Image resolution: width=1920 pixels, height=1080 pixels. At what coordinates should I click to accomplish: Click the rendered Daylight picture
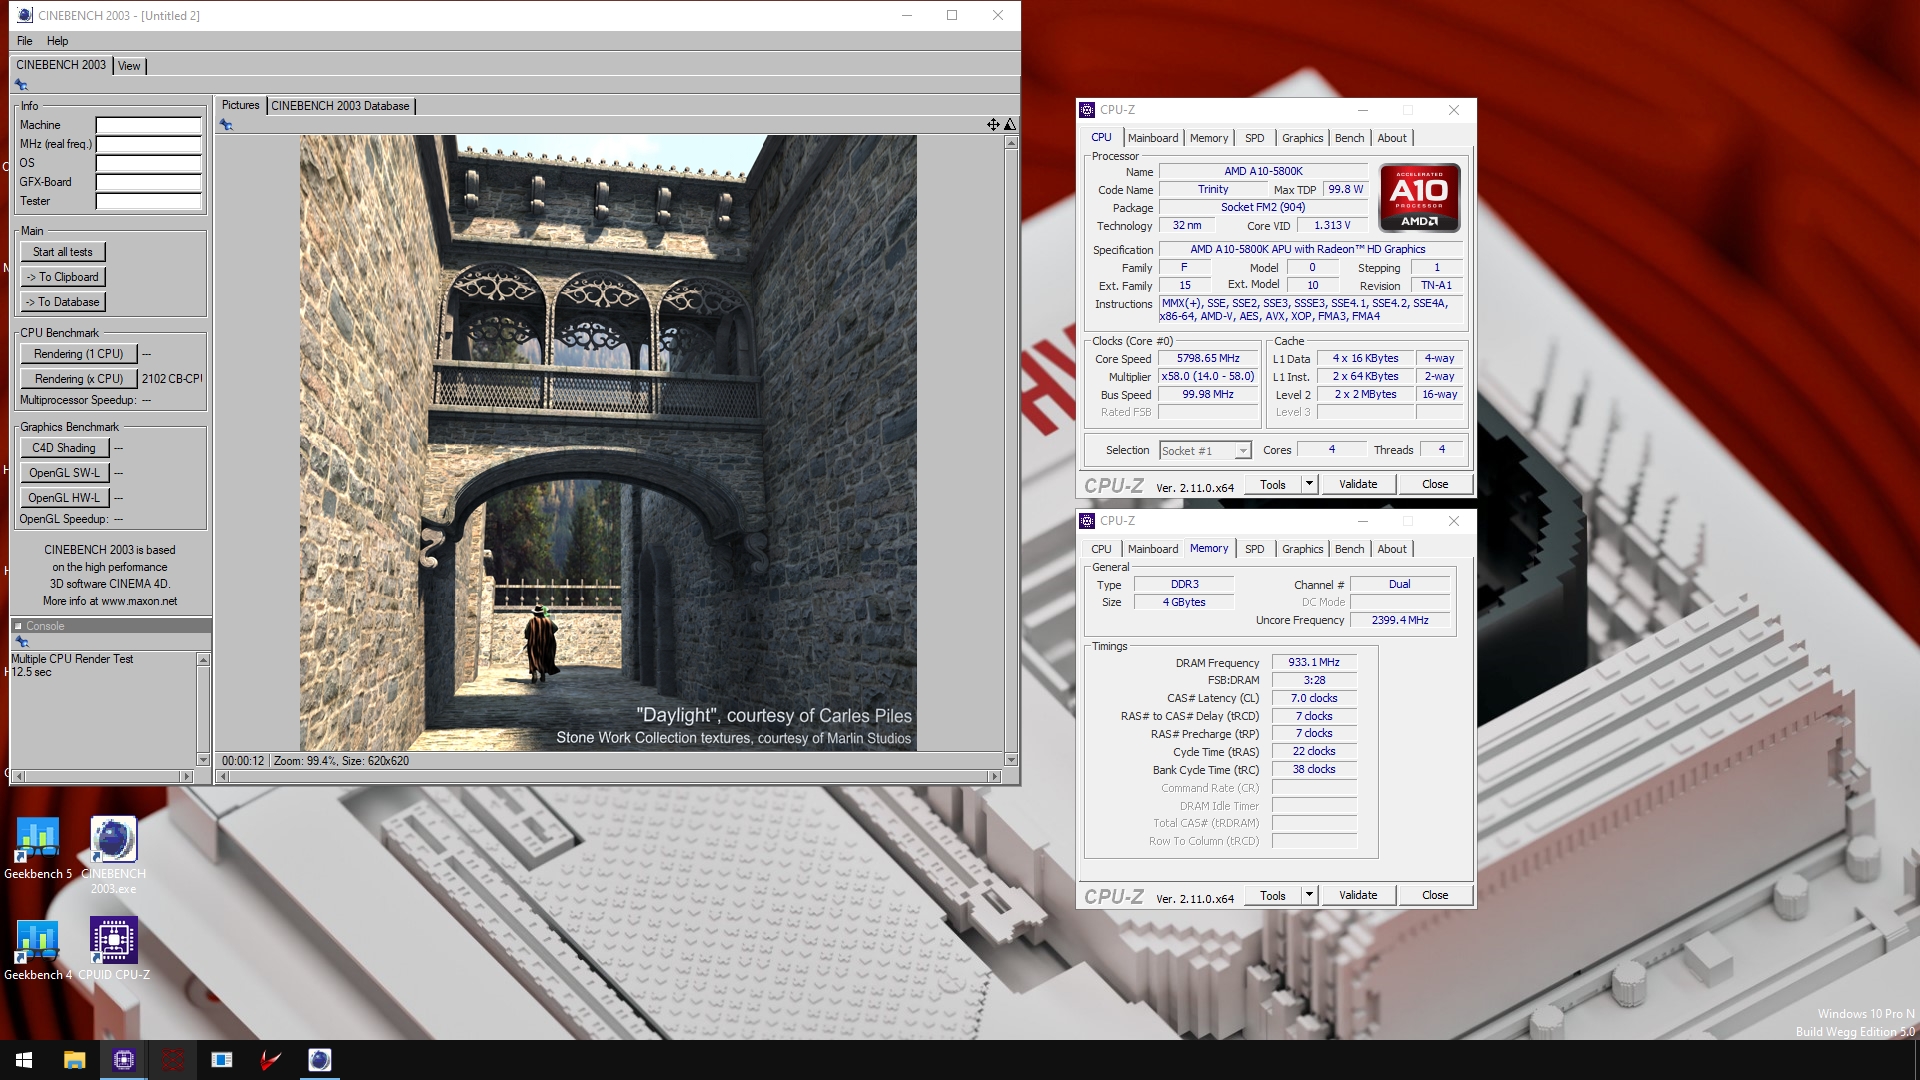tap(608, 443)
